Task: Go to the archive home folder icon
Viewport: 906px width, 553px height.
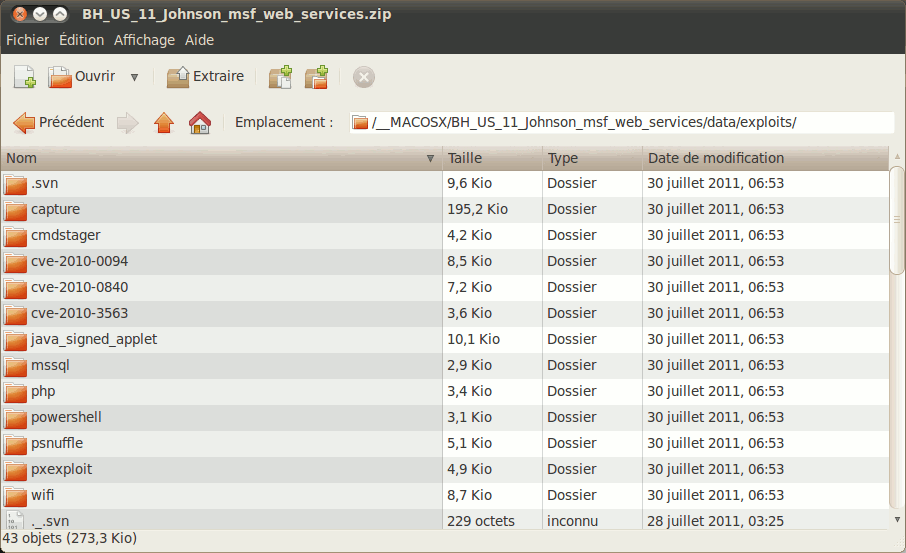Action: click(x=200, y=122)
